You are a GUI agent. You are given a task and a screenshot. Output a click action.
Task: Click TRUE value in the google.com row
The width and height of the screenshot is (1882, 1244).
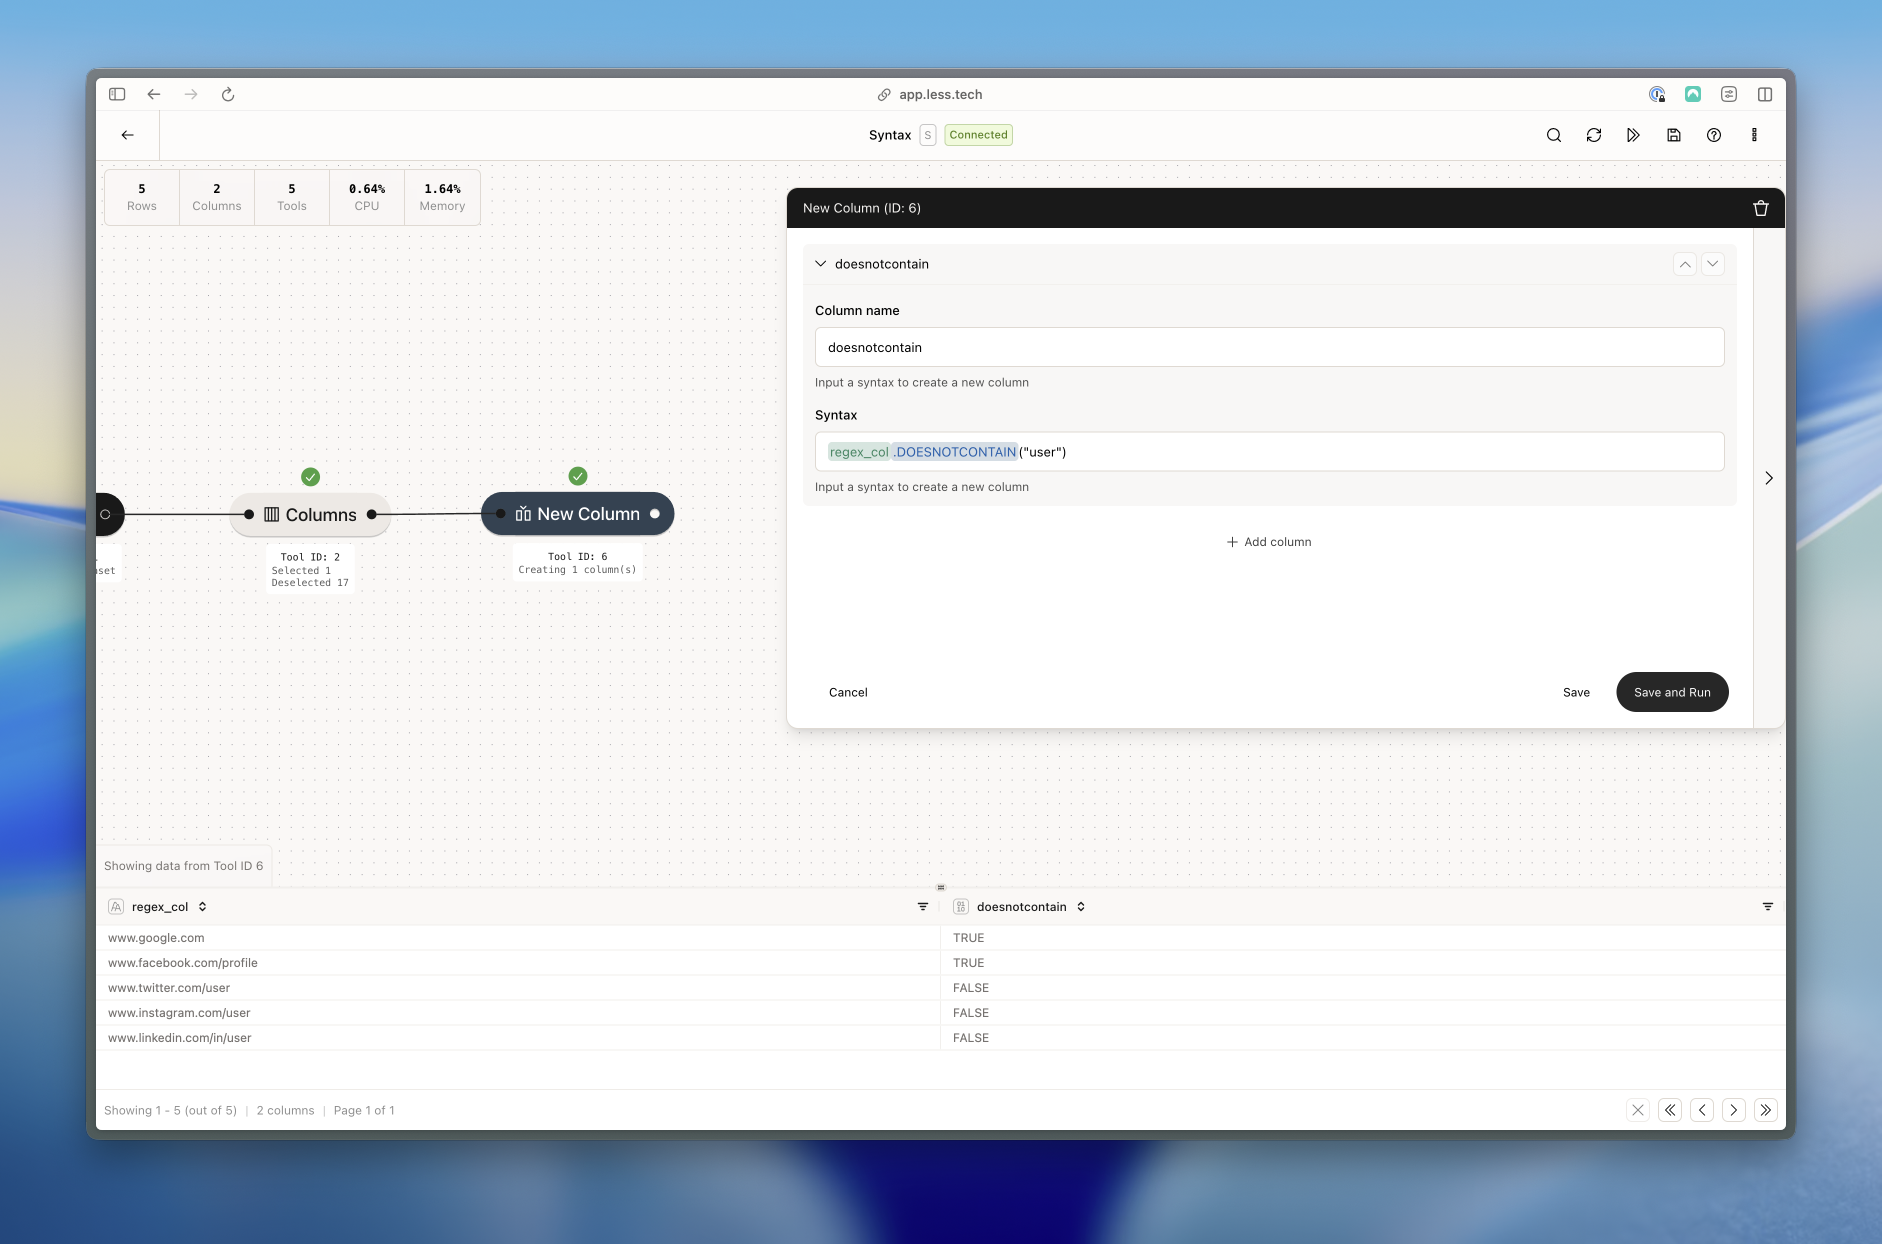click(x=969, y=938)
